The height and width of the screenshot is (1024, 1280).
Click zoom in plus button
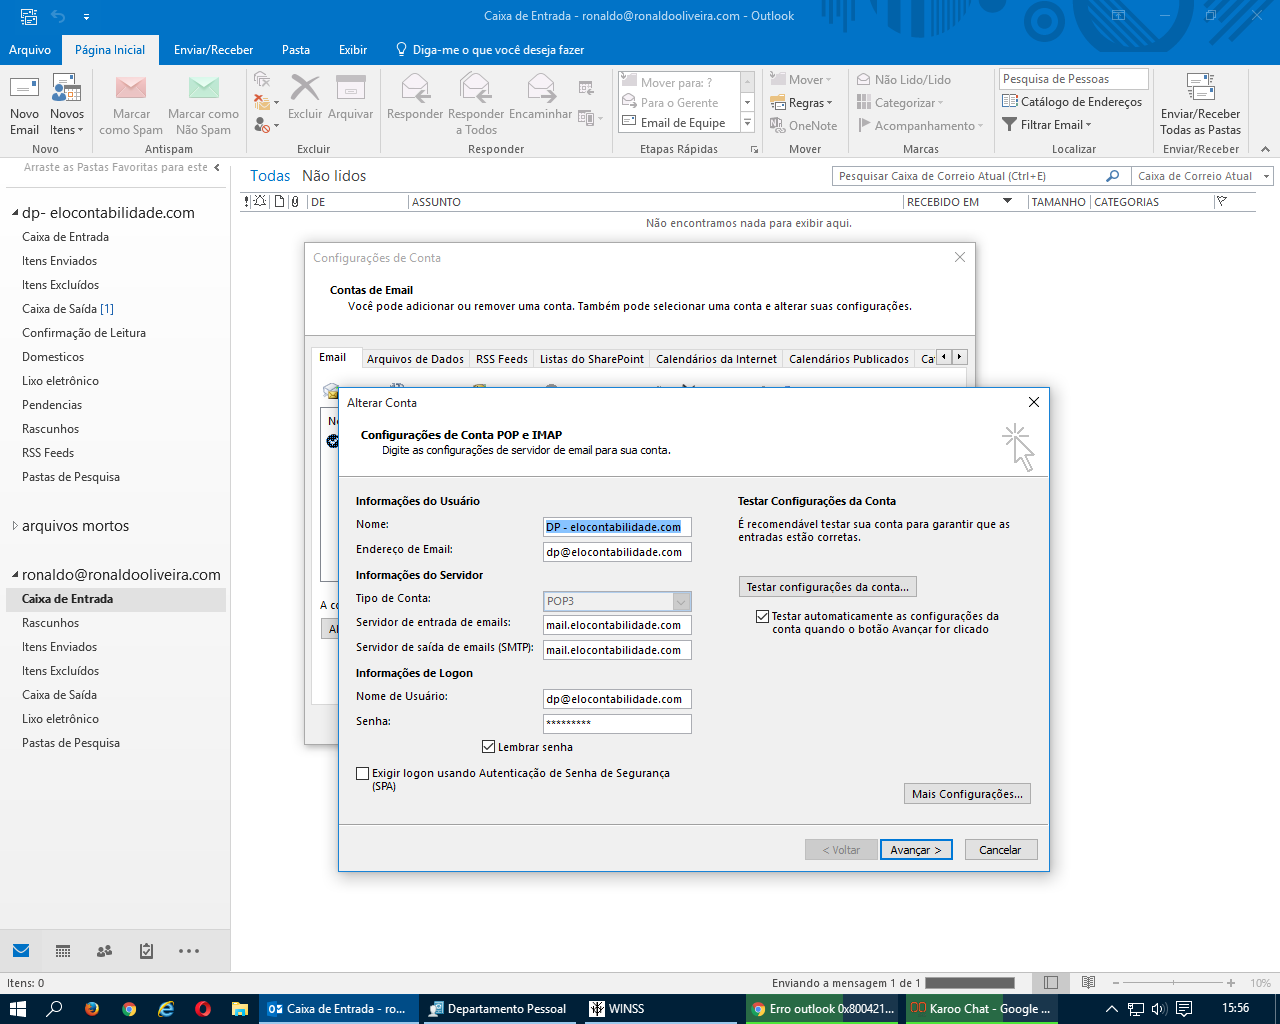(x=1231, y=983)
